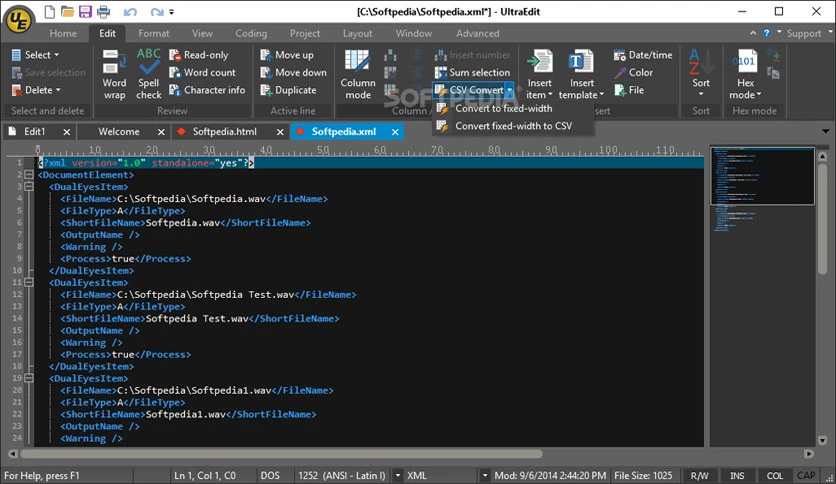This screenshot has width=836, height=484.
Task: Move the active line up
Action: click(x=286, y=55)
